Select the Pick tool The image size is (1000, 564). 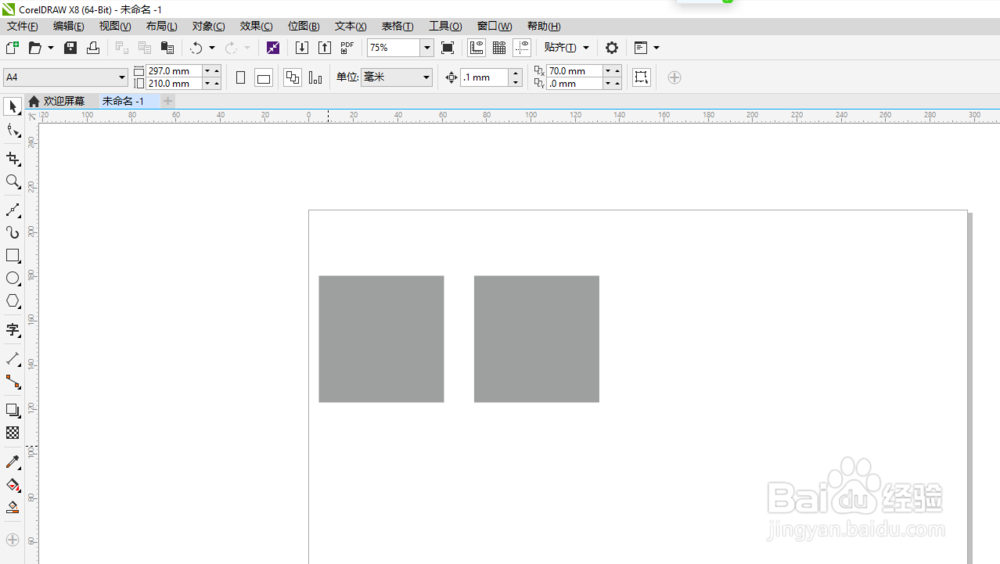(x=12, y=107)
